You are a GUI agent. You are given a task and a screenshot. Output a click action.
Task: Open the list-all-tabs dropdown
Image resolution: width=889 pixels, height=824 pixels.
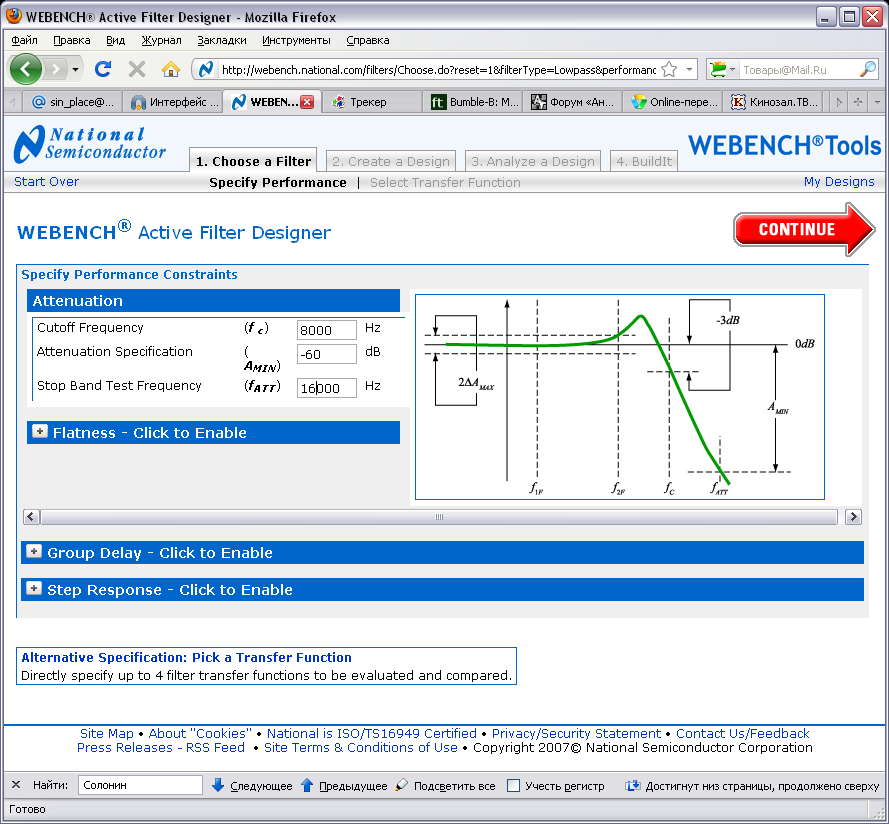[877, 102]
